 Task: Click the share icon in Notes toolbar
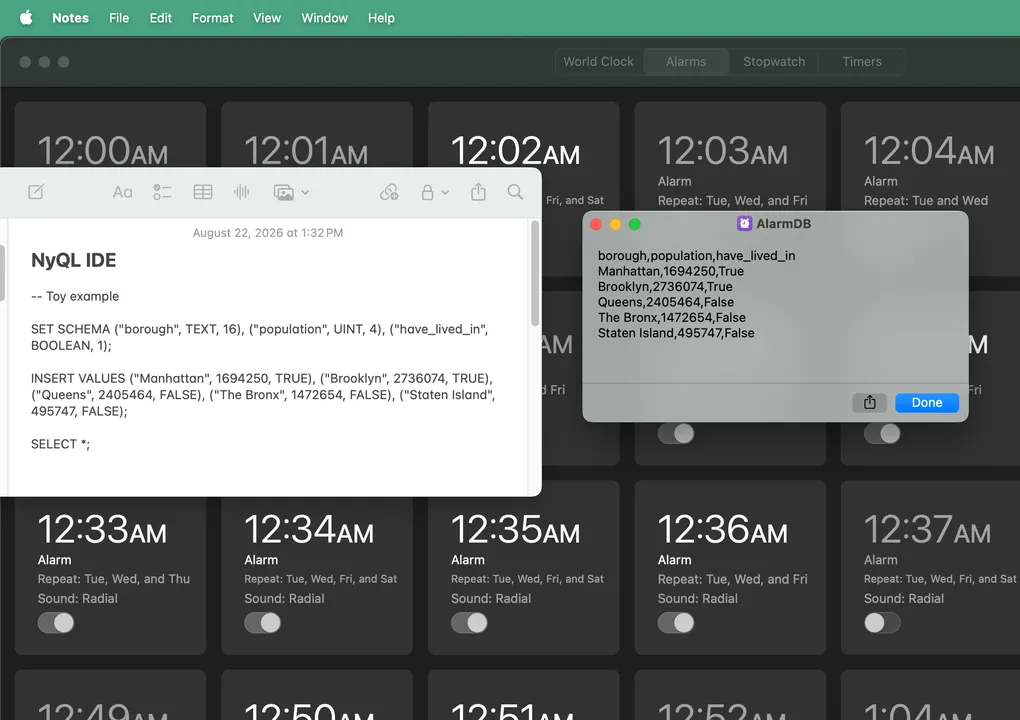point(478,192)
